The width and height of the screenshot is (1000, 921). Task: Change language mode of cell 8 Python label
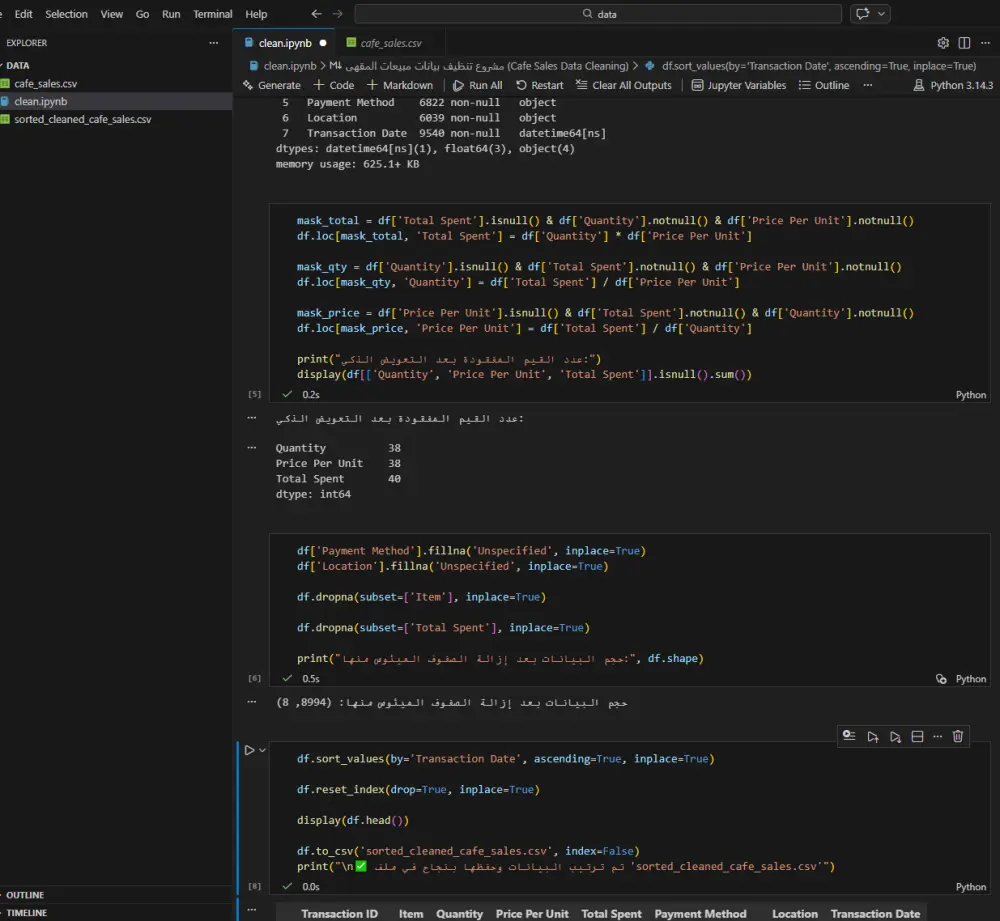coord(971,887)
